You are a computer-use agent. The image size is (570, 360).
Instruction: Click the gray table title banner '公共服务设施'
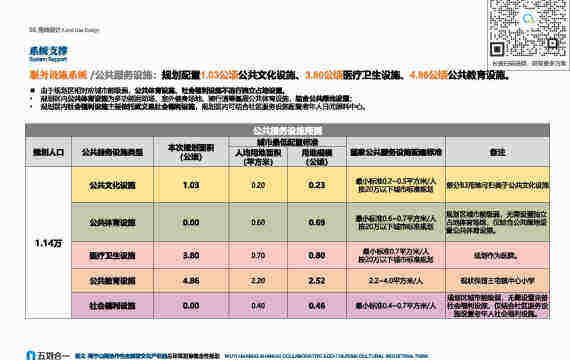287,130
